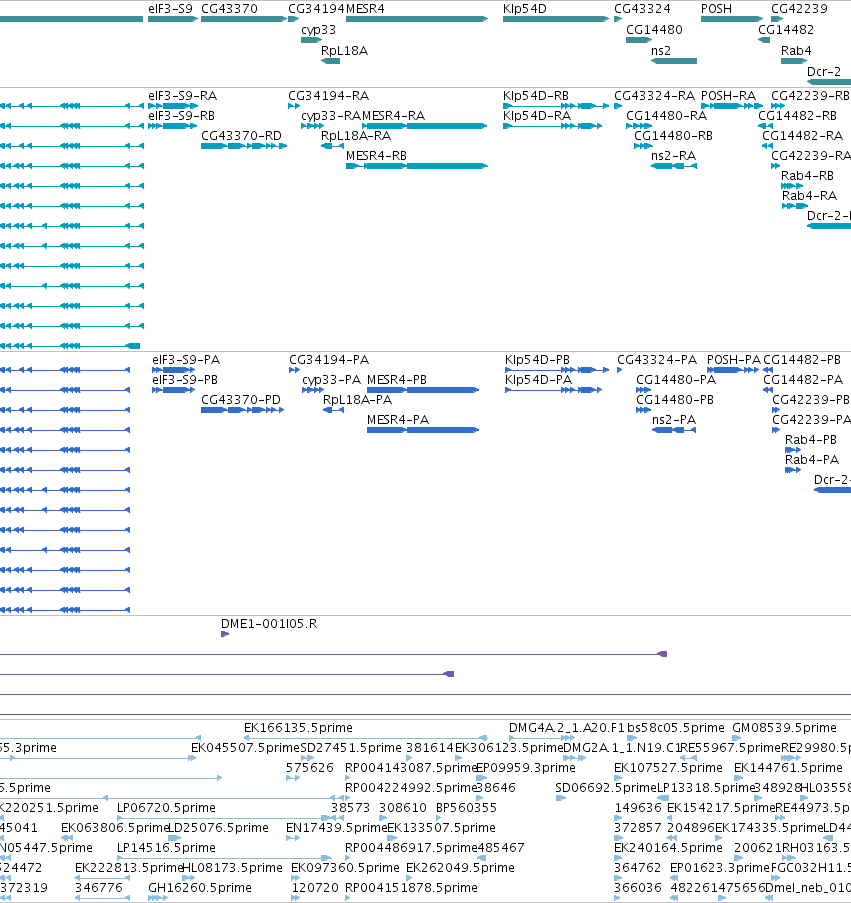Viewport: 851px width, 903px height.
Task: Select protein cyp33-PA
Action: [x=313, y=390]
